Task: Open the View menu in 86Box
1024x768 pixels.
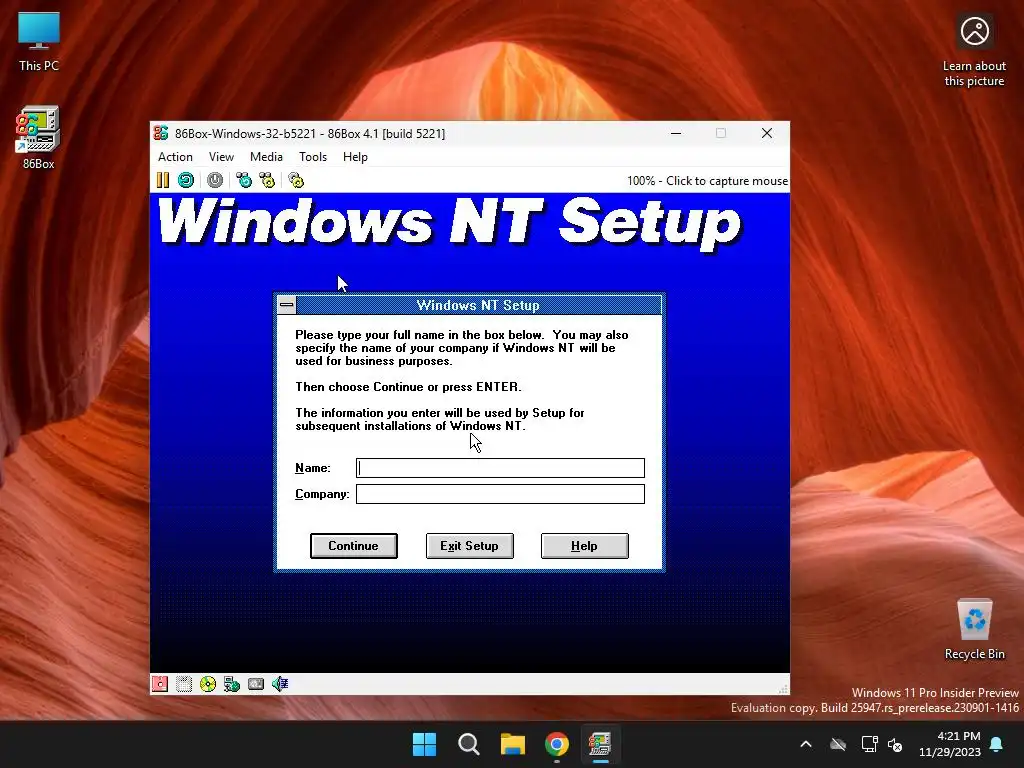Action: [221, 157]
